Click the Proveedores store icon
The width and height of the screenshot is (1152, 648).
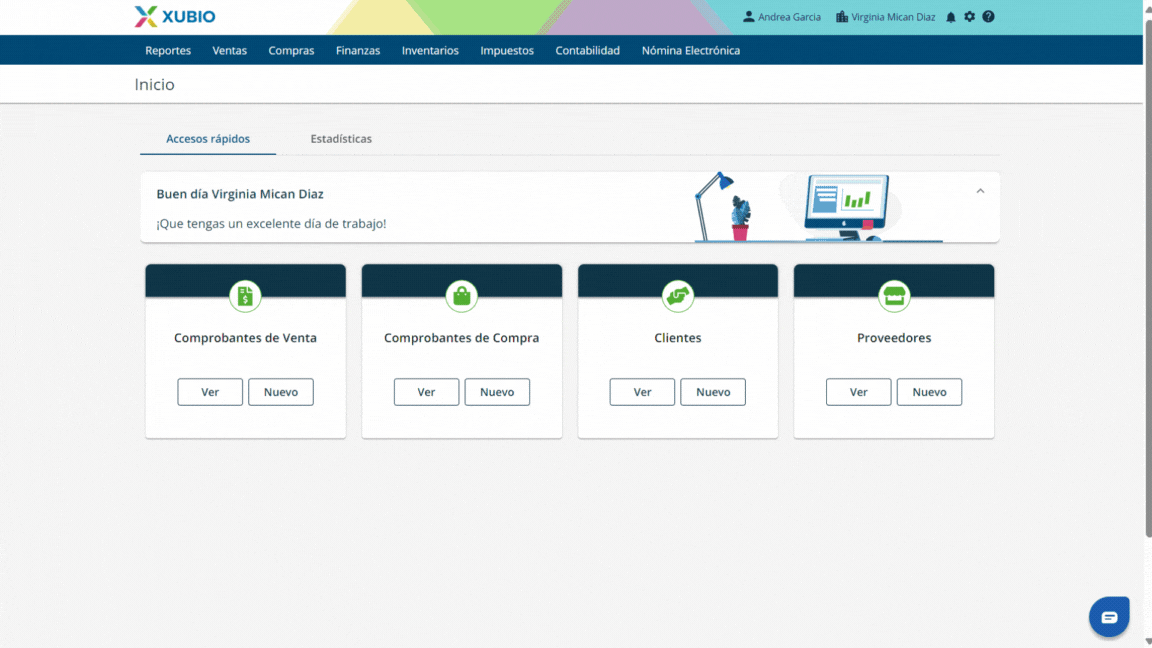click(x=894, y=296)
